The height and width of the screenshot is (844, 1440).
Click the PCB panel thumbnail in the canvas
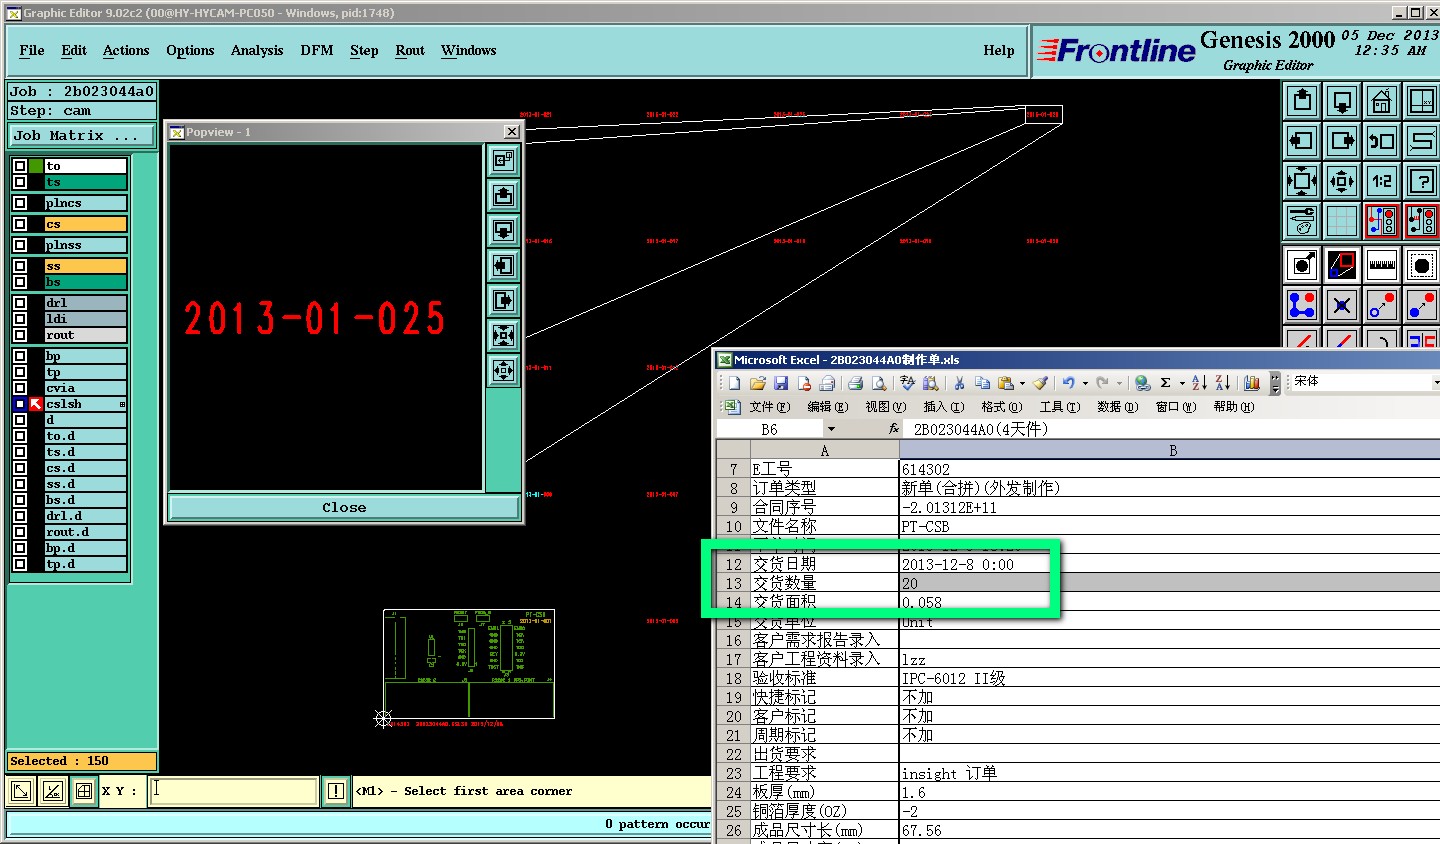tap(469, 664)
